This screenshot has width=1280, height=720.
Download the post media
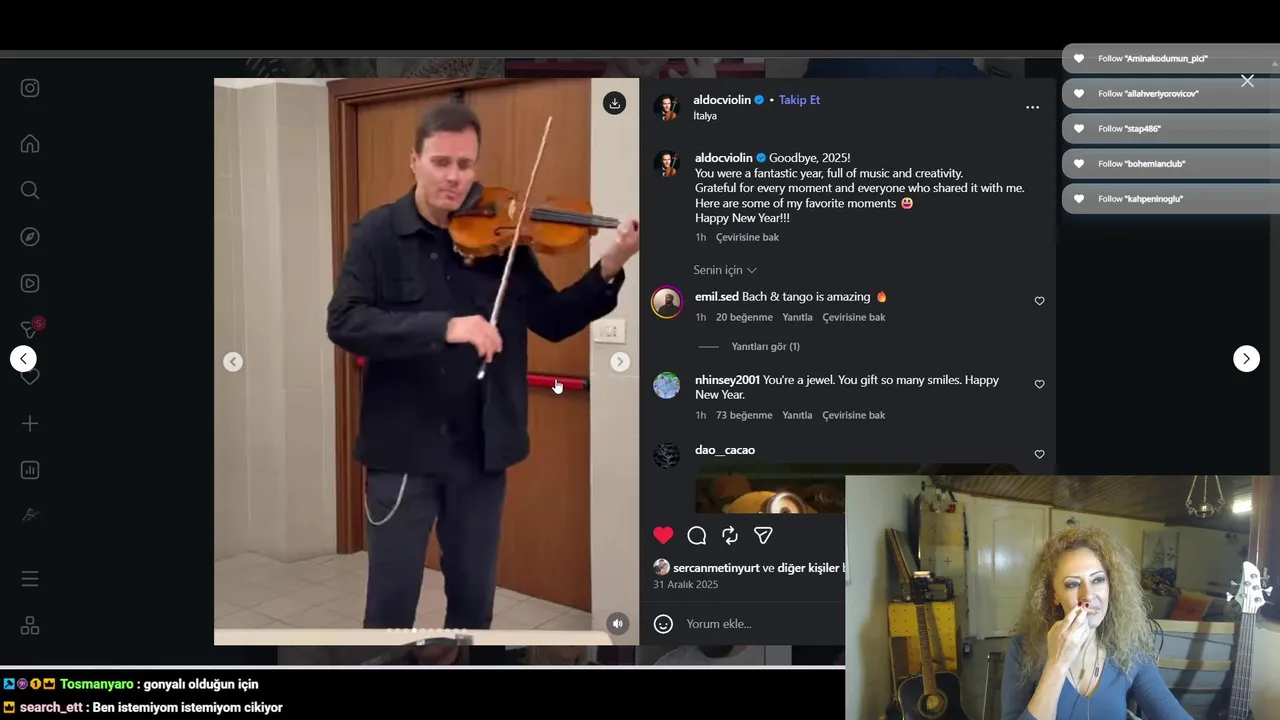click(x=614, y=103)
